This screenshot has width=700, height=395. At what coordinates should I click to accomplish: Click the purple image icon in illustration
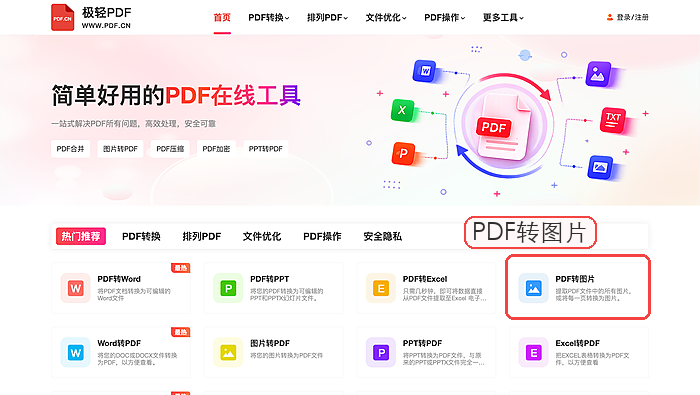pos(598,74)
